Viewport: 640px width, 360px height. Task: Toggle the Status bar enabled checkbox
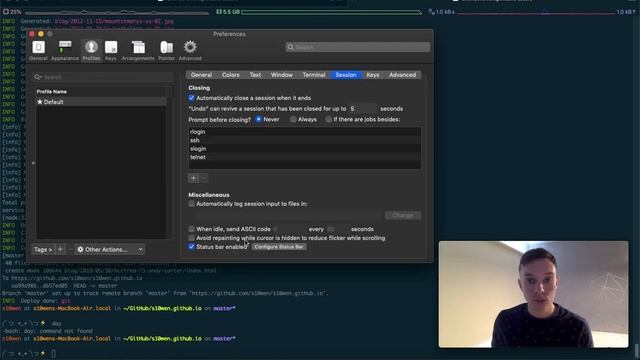click(191, 247)
